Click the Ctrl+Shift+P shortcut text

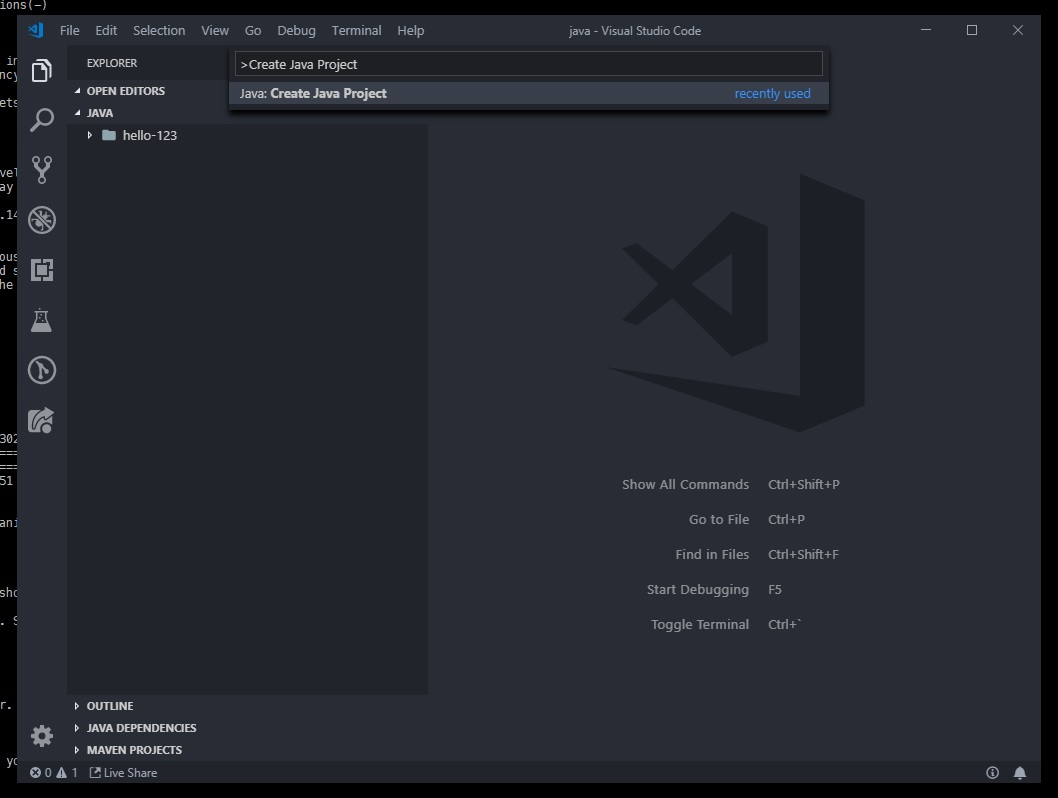(804, 484)
